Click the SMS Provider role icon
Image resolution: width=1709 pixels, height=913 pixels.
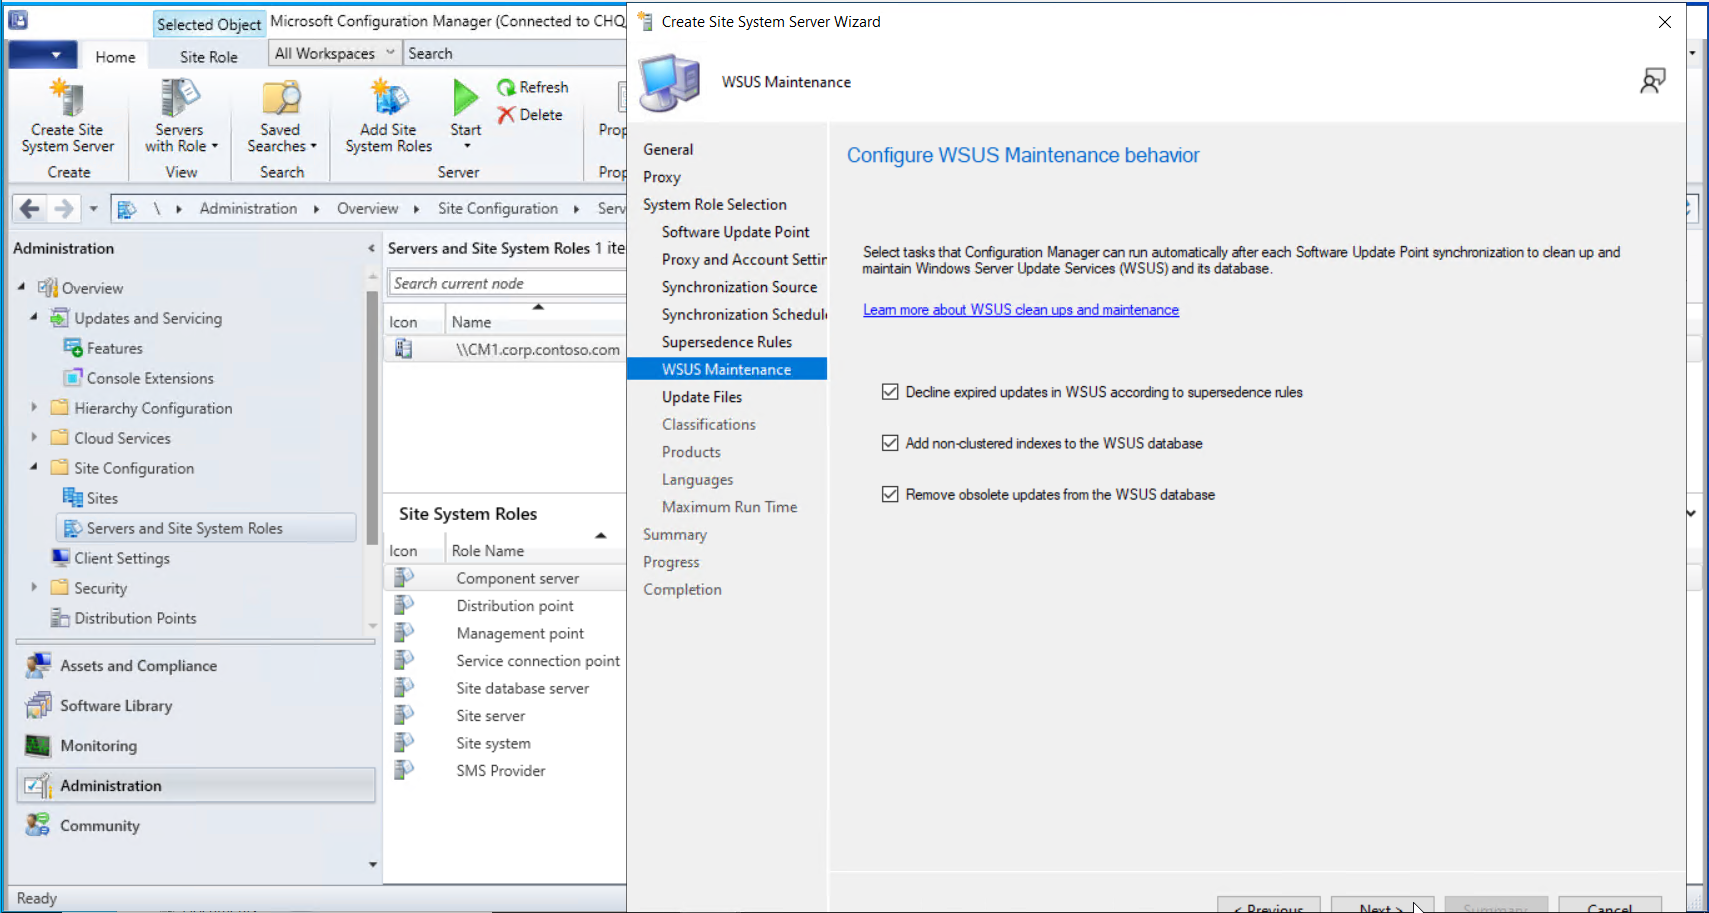point(403,770)
